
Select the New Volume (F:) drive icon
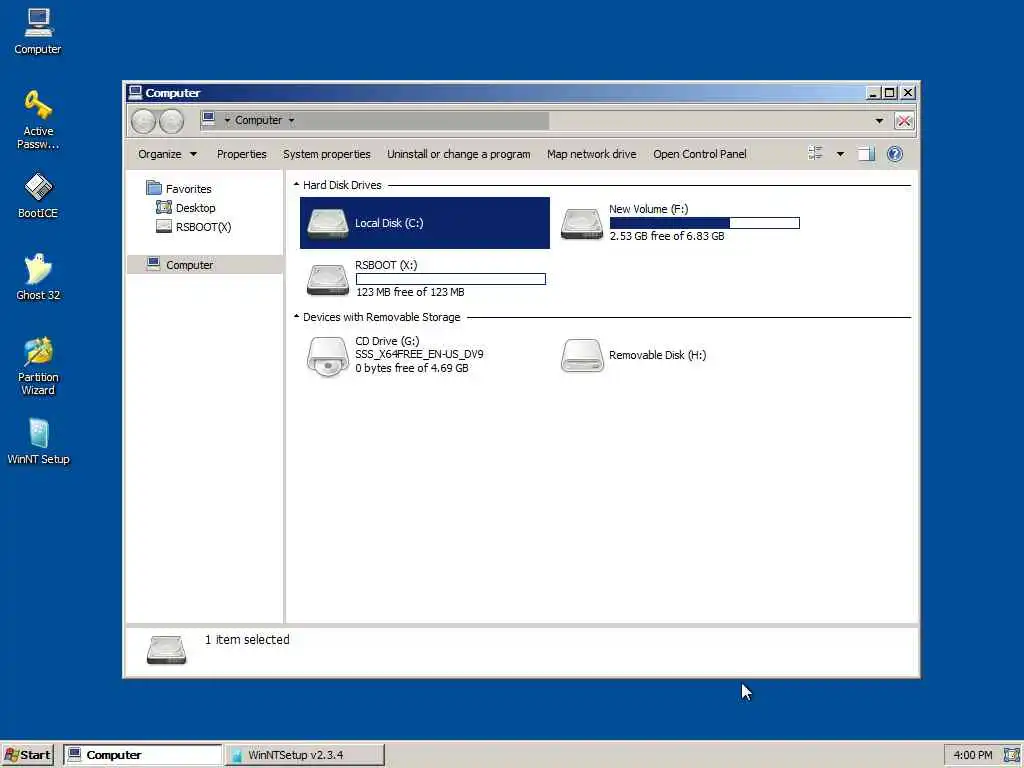[x=581, y=223]
